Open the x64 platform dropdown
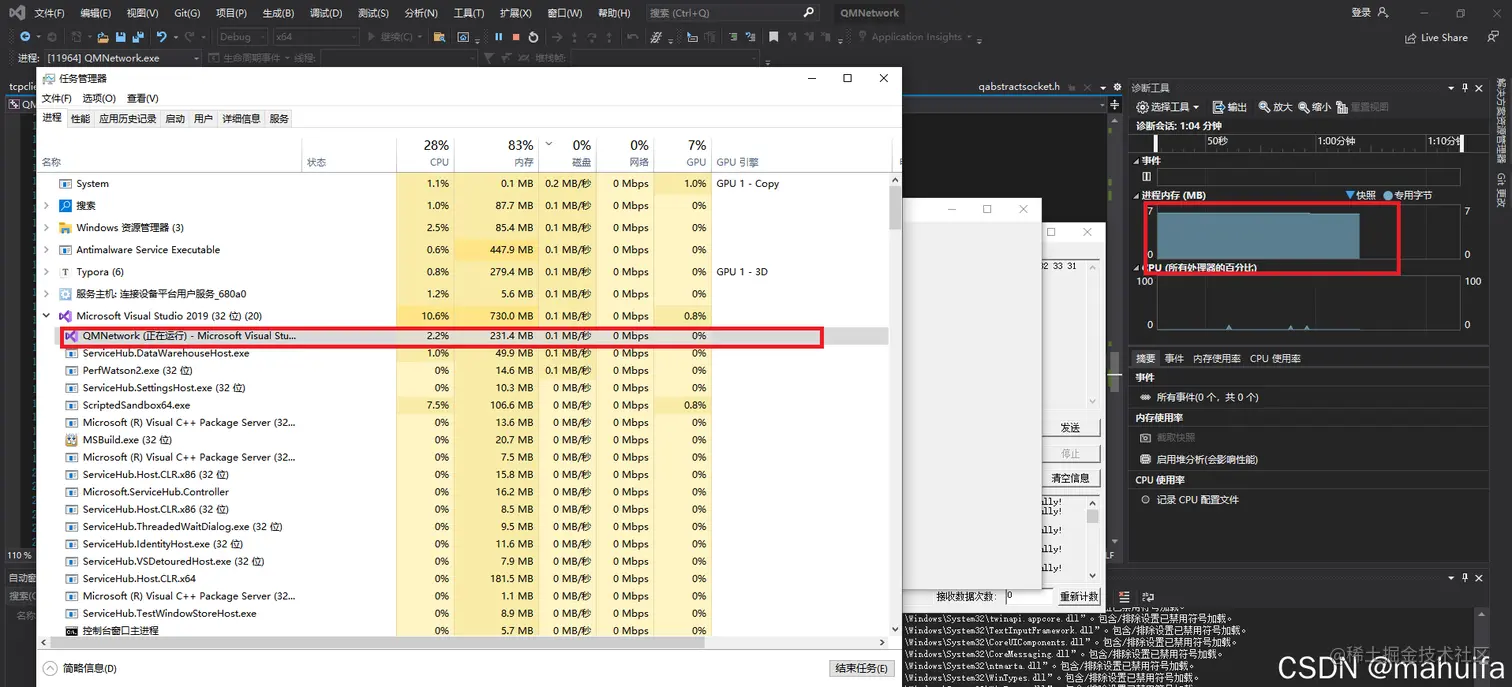Screen dimensions: 1512x687 click(x=315, y=37)
